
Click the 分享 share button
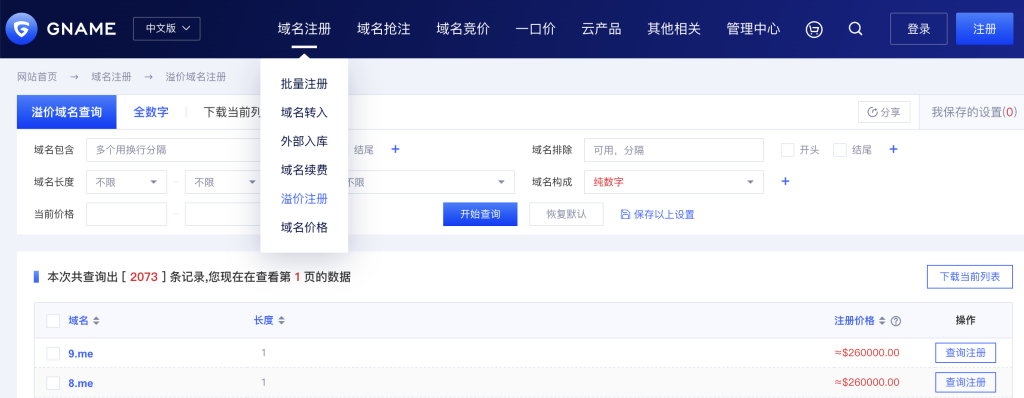[884, 112]
